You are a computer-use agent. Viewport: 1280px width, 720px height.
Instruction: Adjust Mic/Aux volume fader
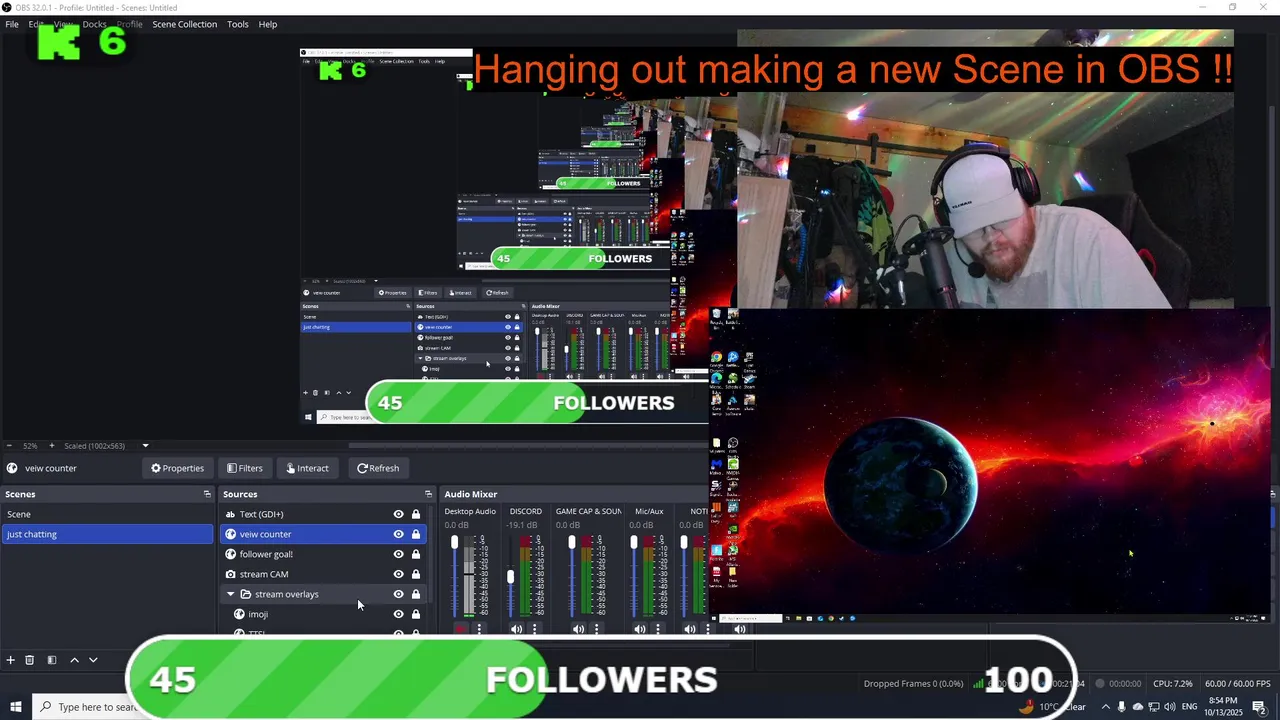[x=634, y=542]
